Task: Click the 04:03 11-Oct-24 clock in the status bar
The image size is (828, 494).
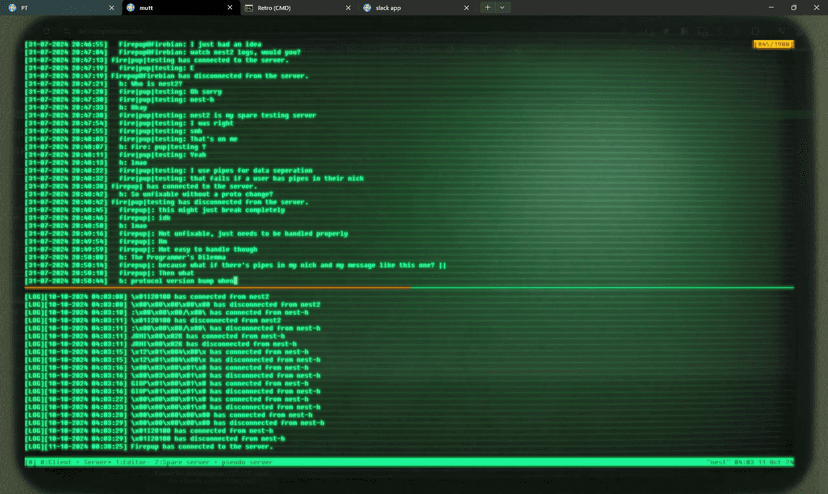Action: (764, 462)
